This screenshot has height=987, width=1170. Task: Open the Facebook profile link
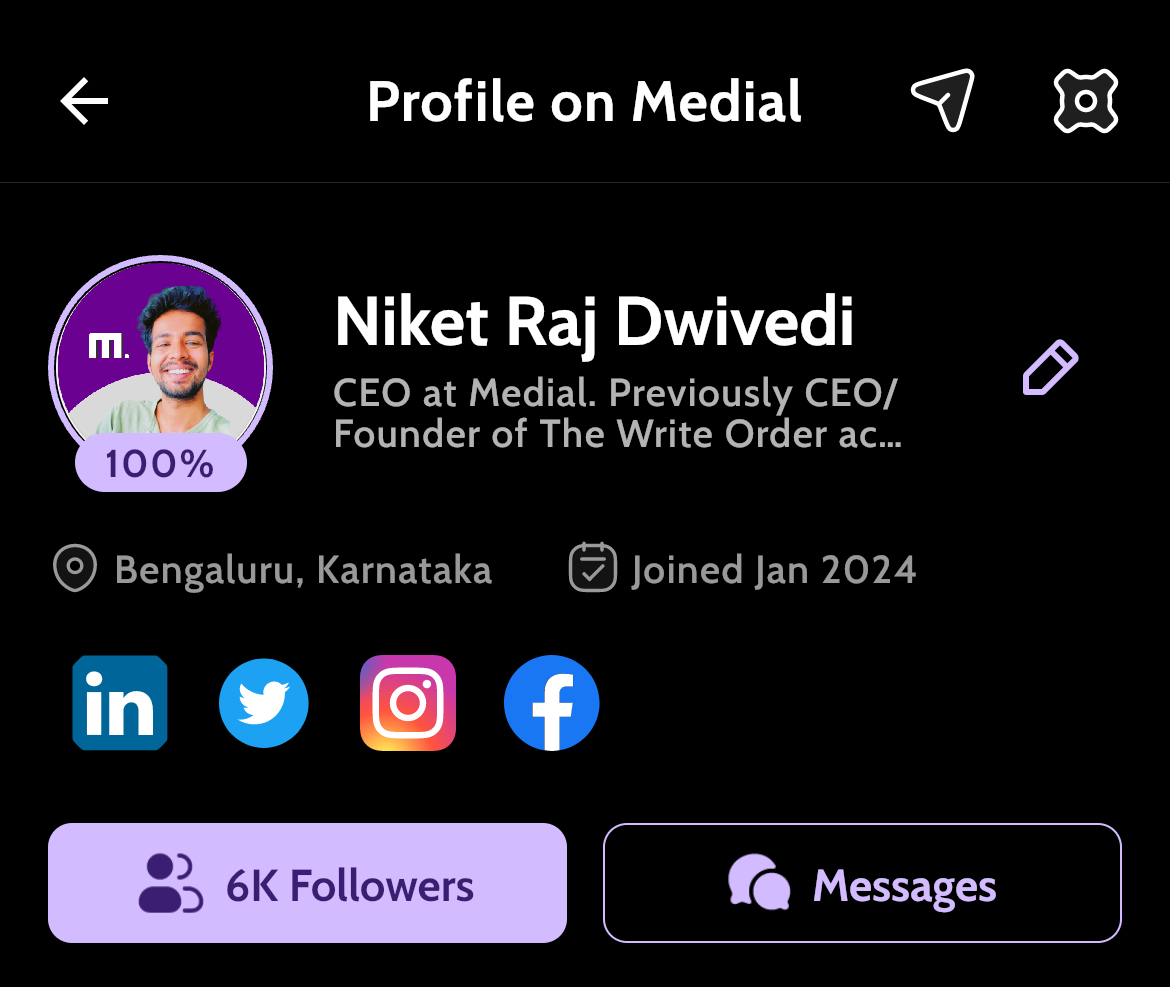tap(551, 703)
